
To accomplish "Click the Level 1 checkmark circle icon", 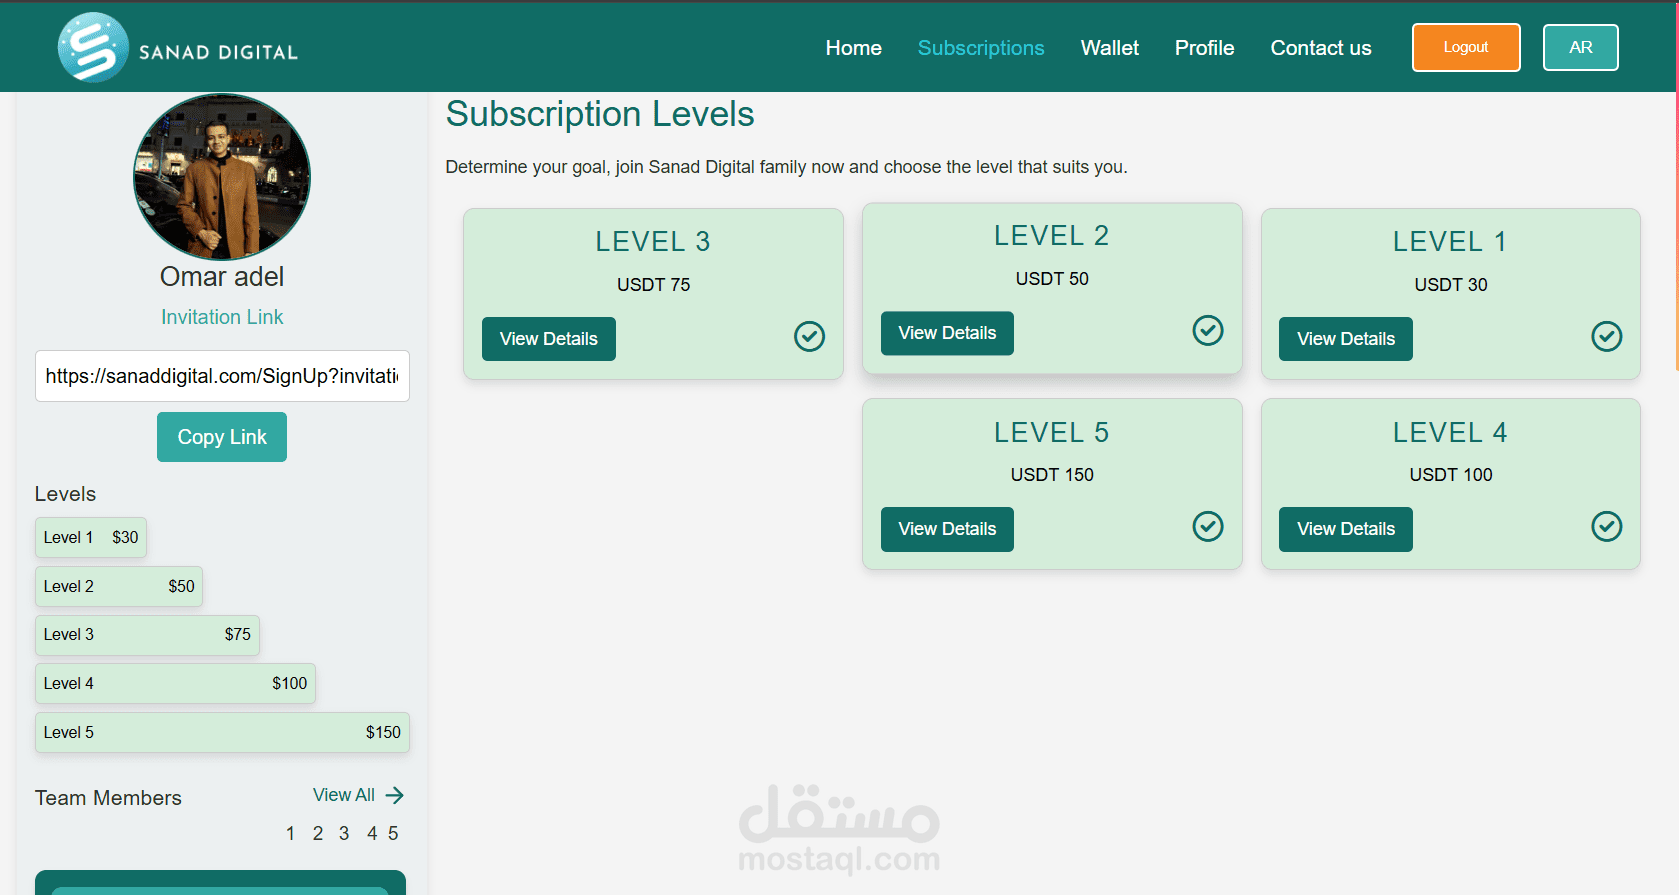I will coord(1606,336).
